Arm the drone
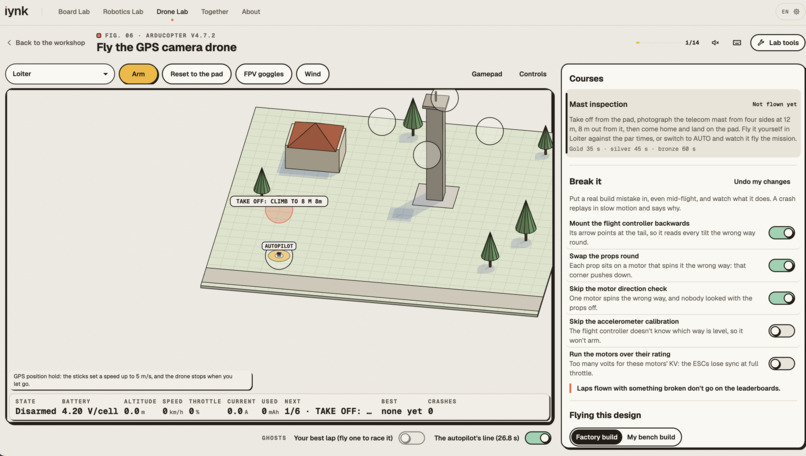The image size is (806, 456). click(x=138, y=74)
